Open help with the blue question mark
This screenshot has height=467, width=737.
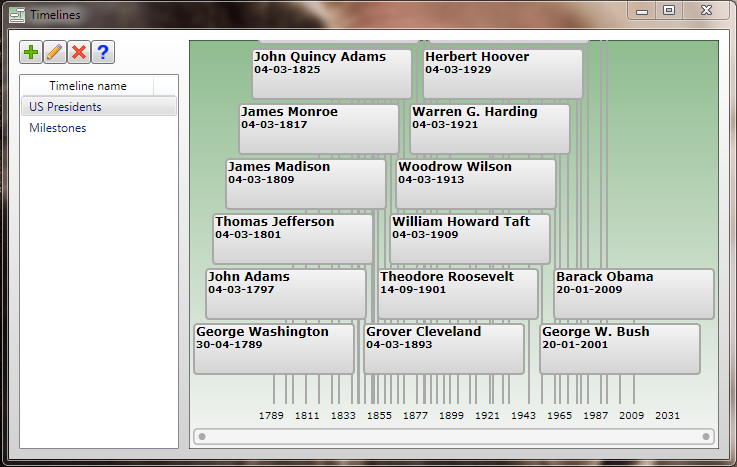coord(103,52)
